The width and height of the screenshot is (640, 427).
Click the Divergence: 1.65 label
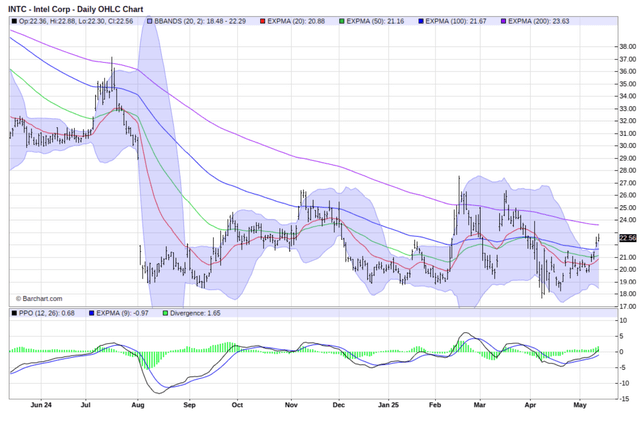click(195, 313)
